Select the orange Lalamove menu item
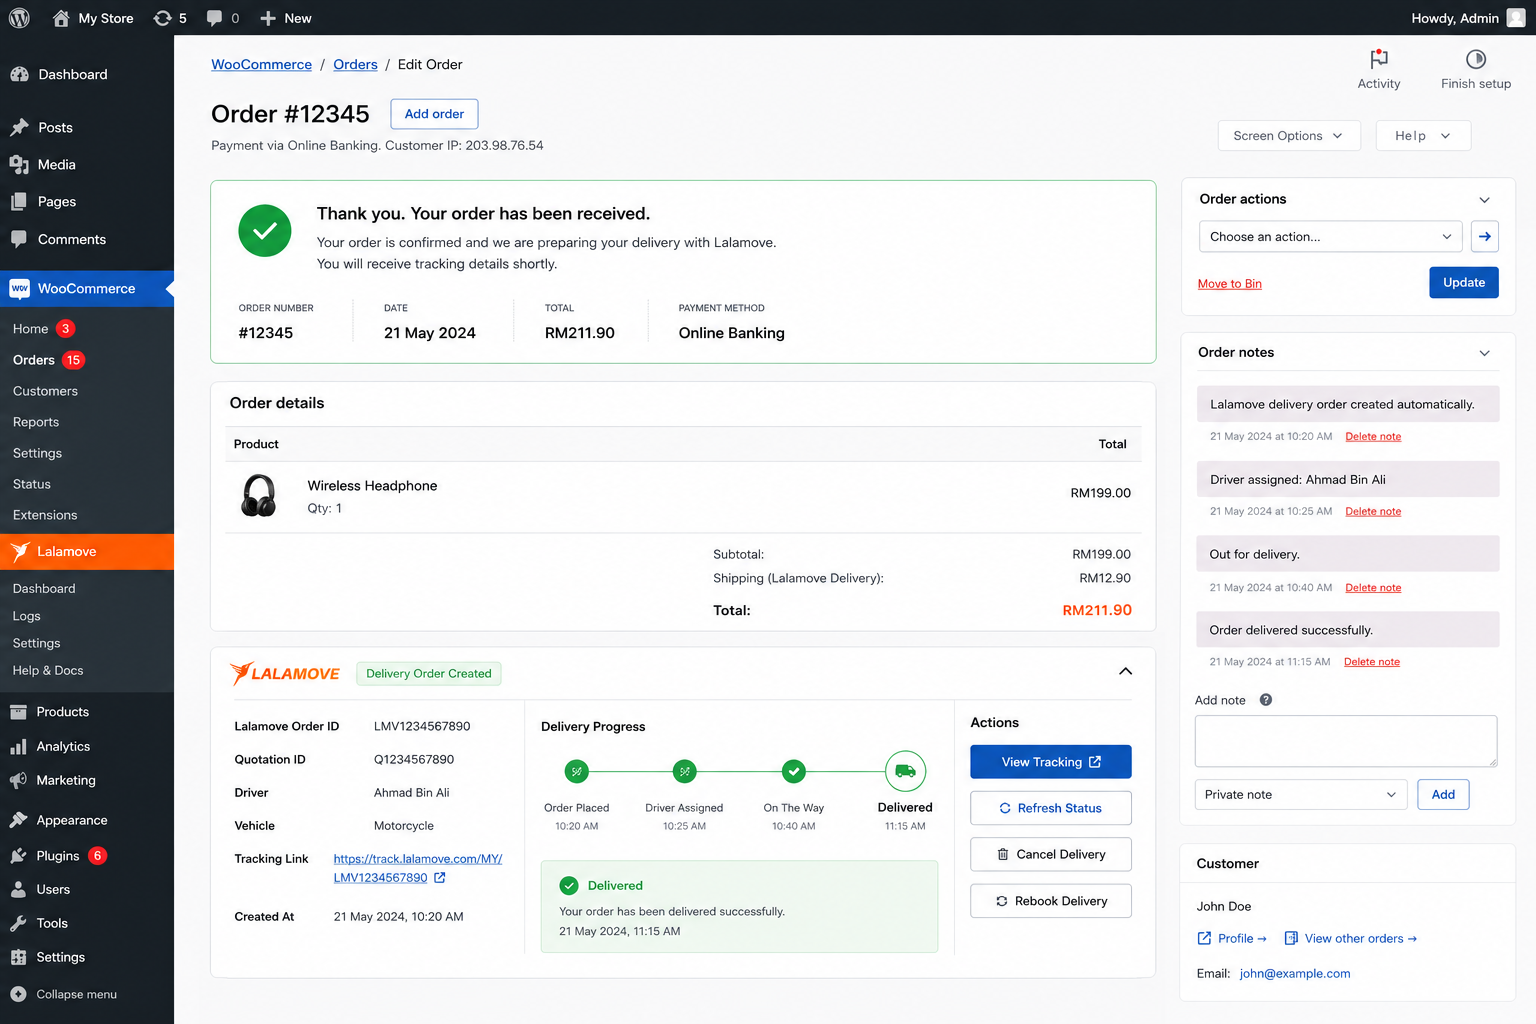1536x1024 pixels. click(x=87, y=552)
